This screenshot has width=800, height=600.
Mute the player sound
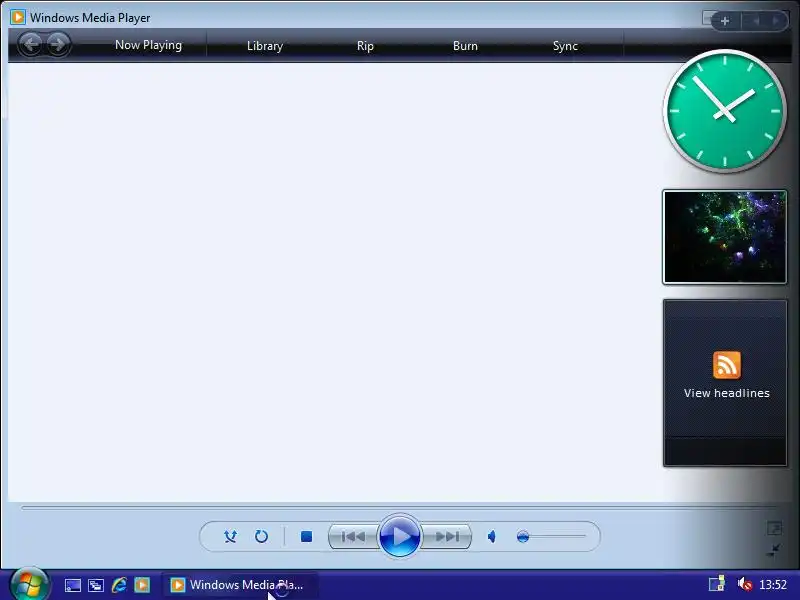[x=492, y=537]
